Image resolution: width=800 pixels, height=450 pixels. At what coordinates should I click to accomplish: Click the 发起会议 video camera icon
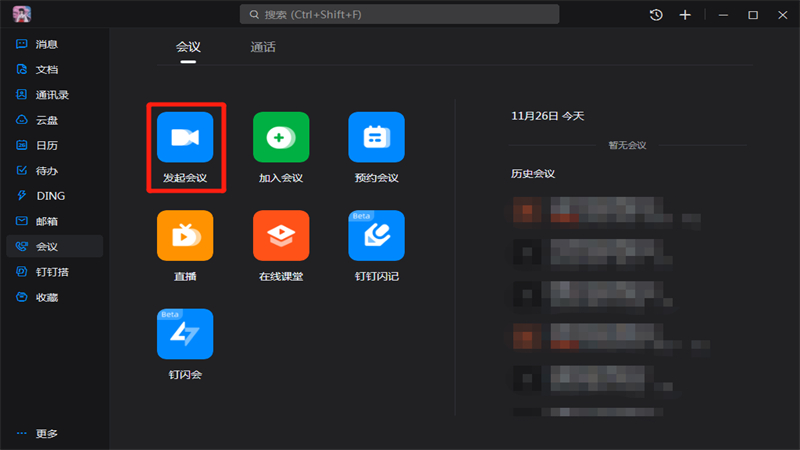coord(185,137)
